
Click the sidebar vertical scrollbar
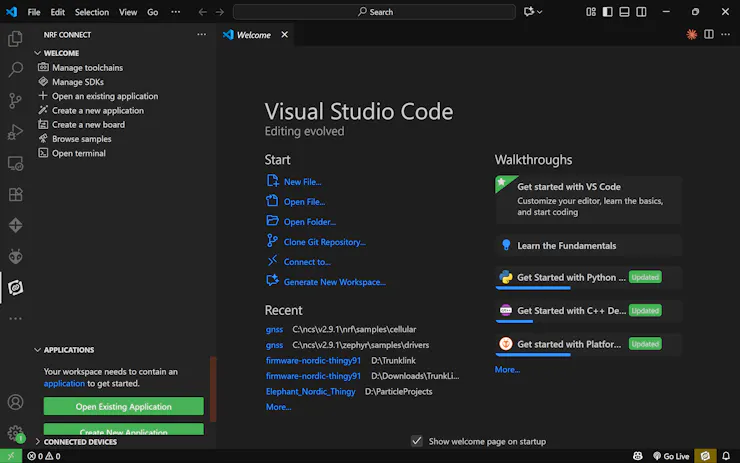[x=213, y=389]
